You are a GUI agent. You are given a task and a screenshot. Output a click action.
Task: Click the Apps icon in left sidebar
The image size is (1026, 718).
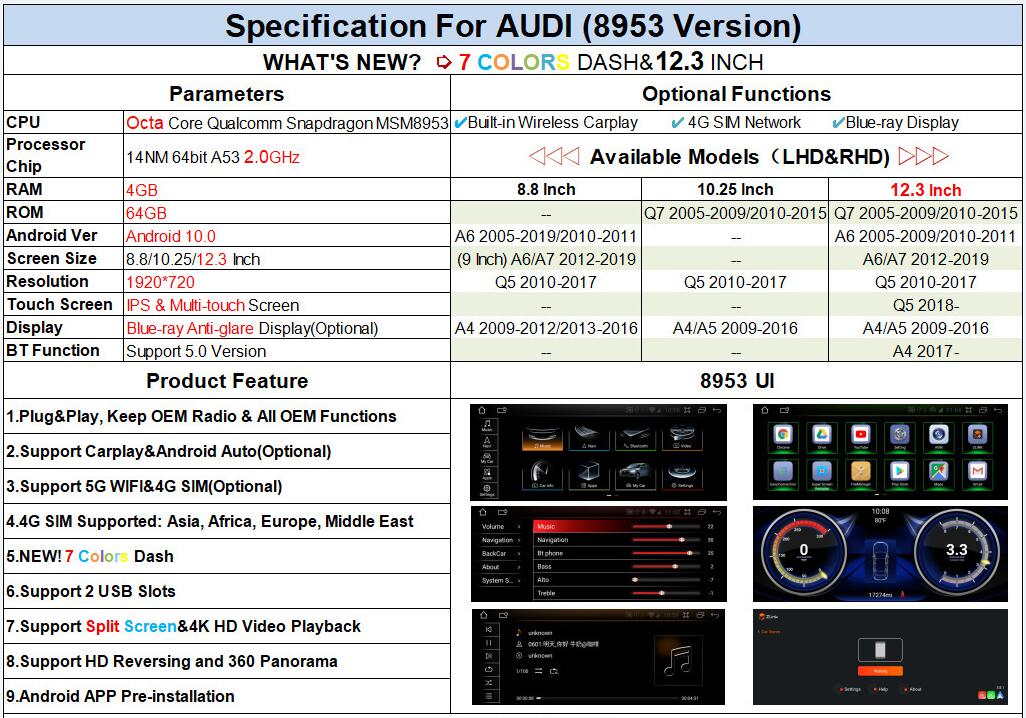coord(487,475)
